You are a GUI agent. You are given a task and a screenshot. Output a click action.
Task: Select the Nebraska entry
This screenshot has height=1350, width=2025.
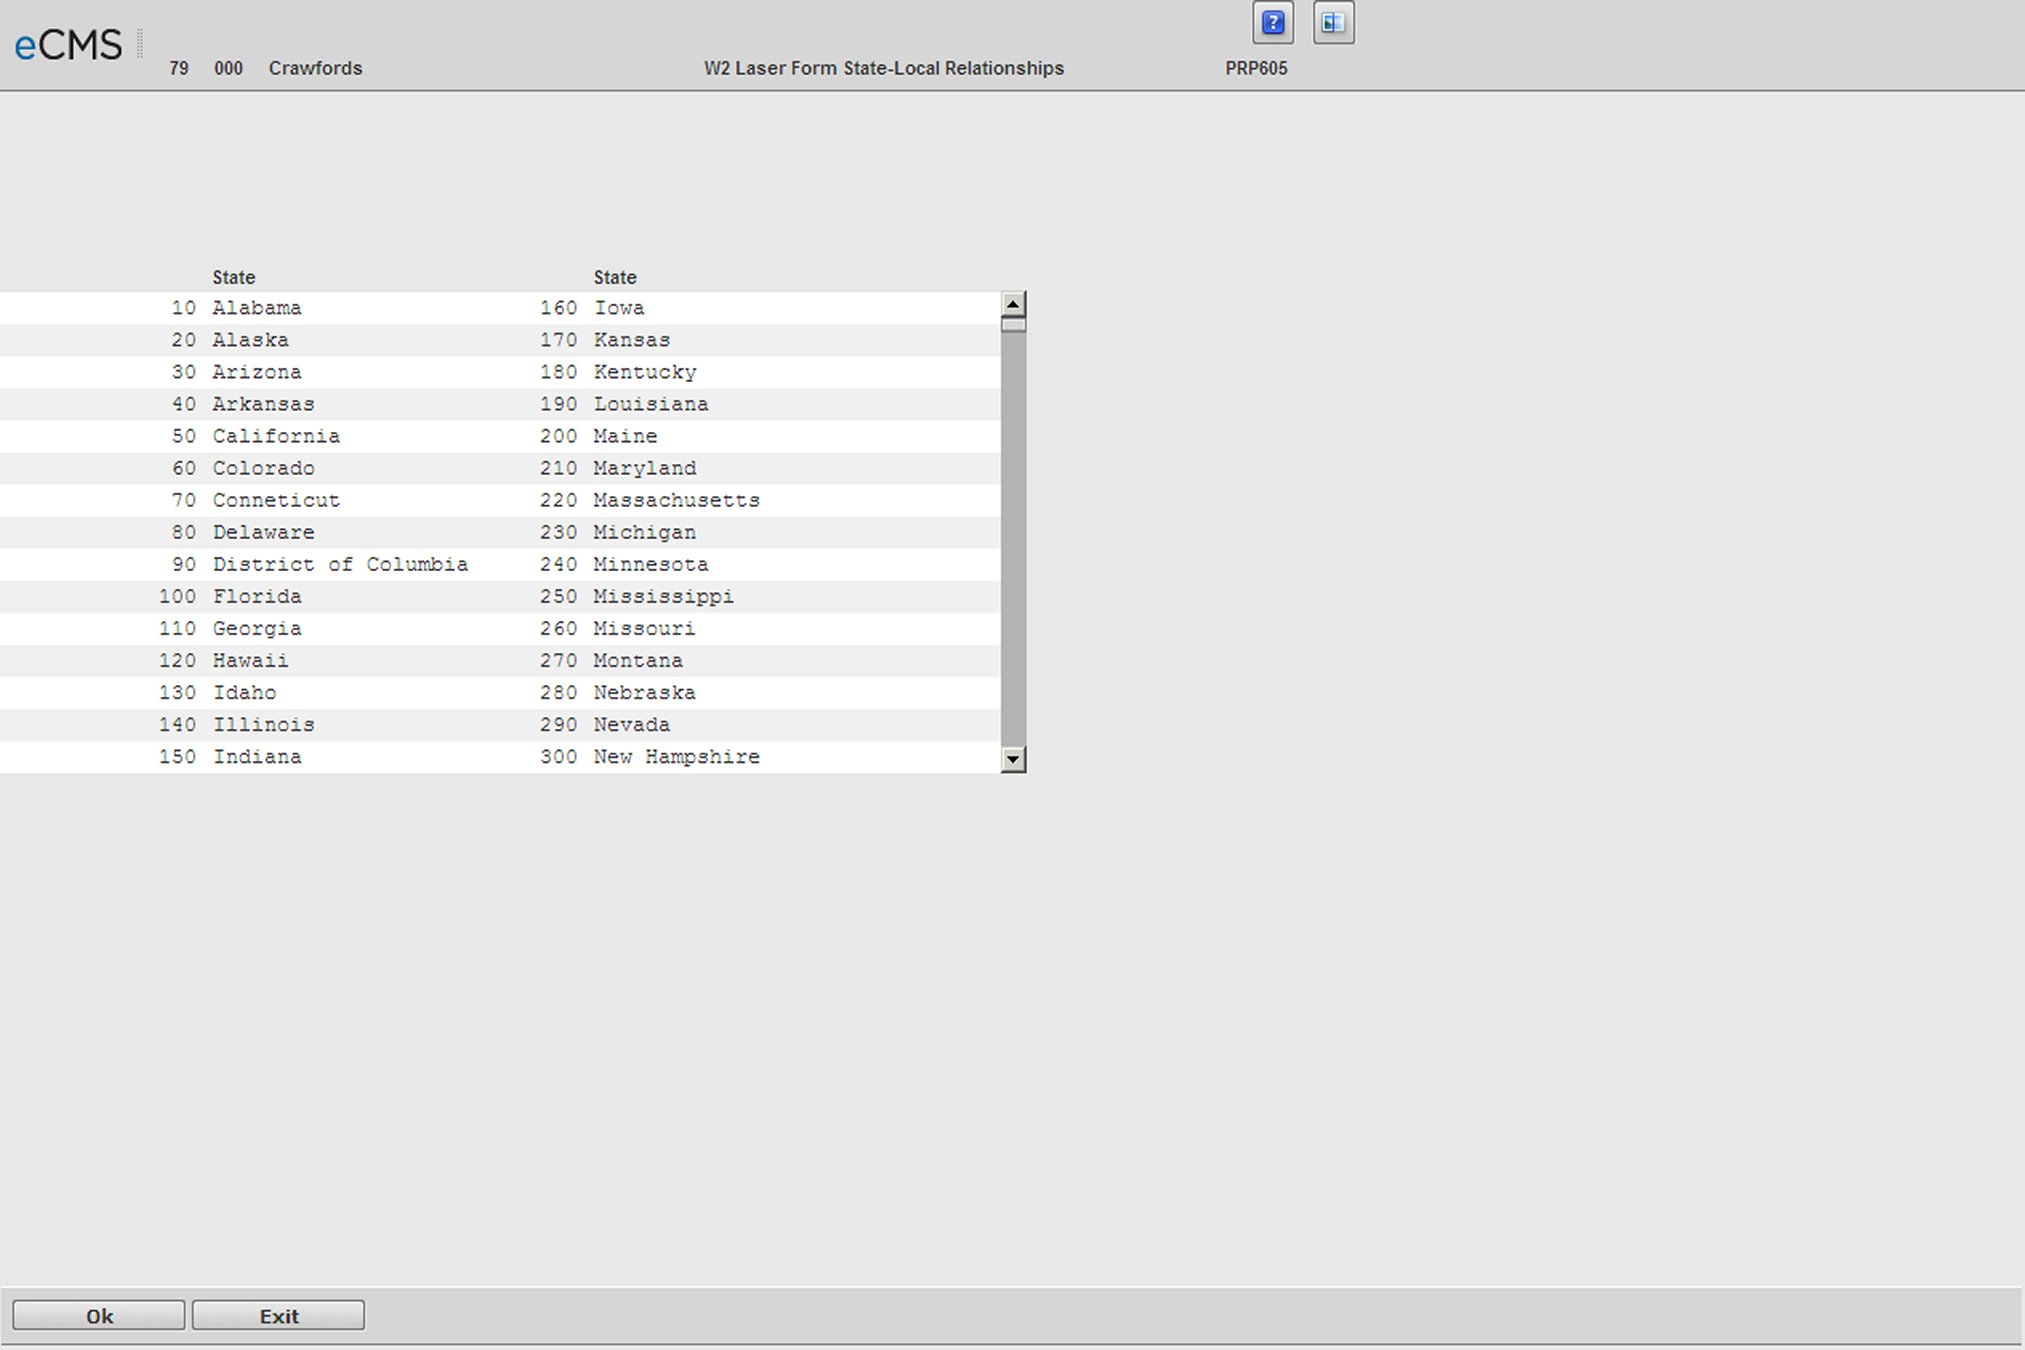(x=645, y=692)
